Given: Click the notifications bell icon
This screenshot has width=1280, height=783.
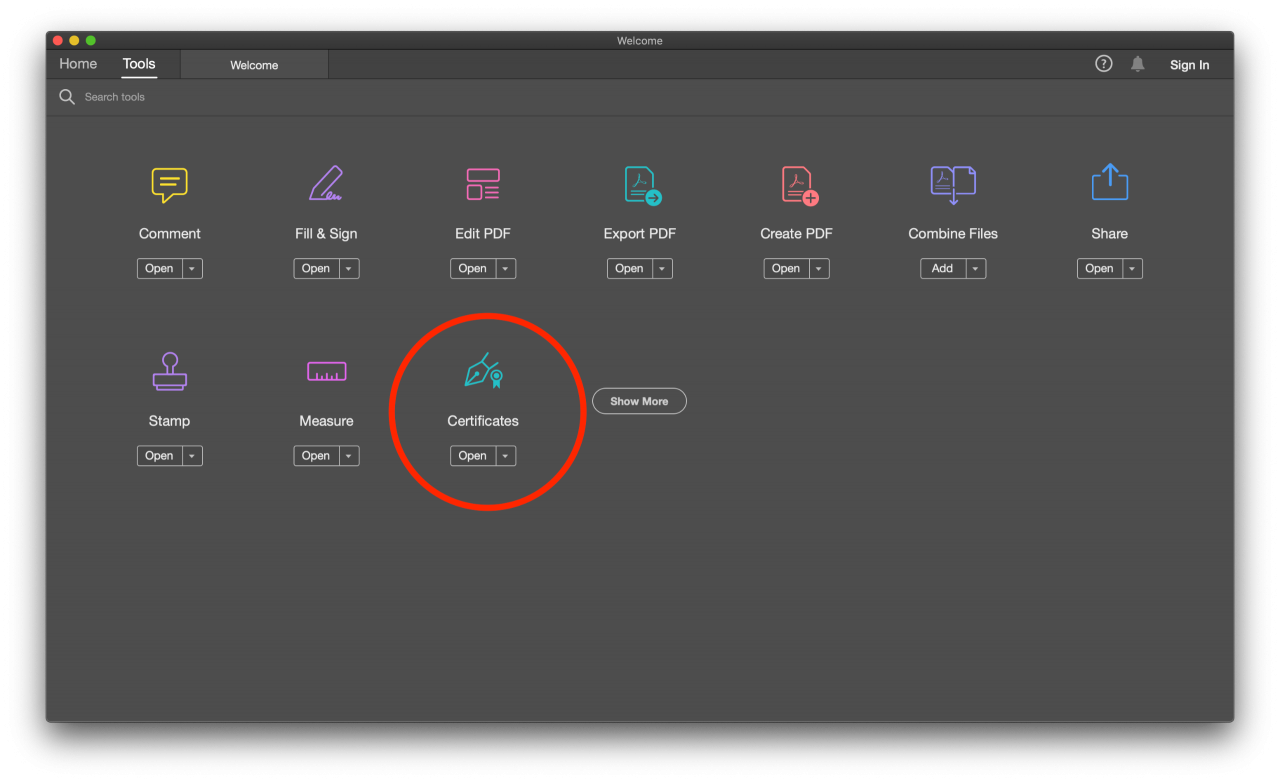Looking at the screenshot, I should tap(1138, 64).
